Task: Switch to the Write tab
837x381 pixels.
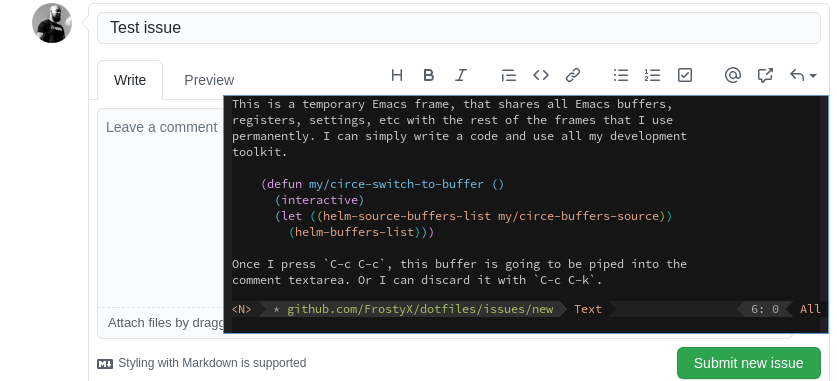Action: tap(130, 80)
